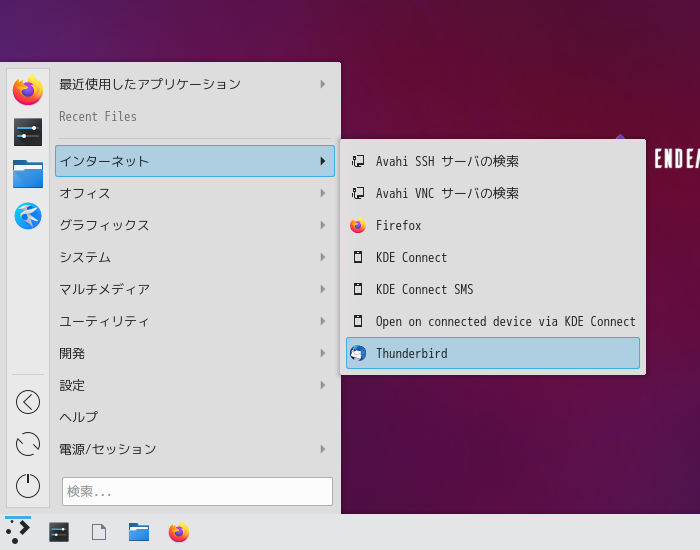Expand the 最近使用したアプリケーション submenu arrow
This screenshot has width=700, height=550.
pos(322,84)
